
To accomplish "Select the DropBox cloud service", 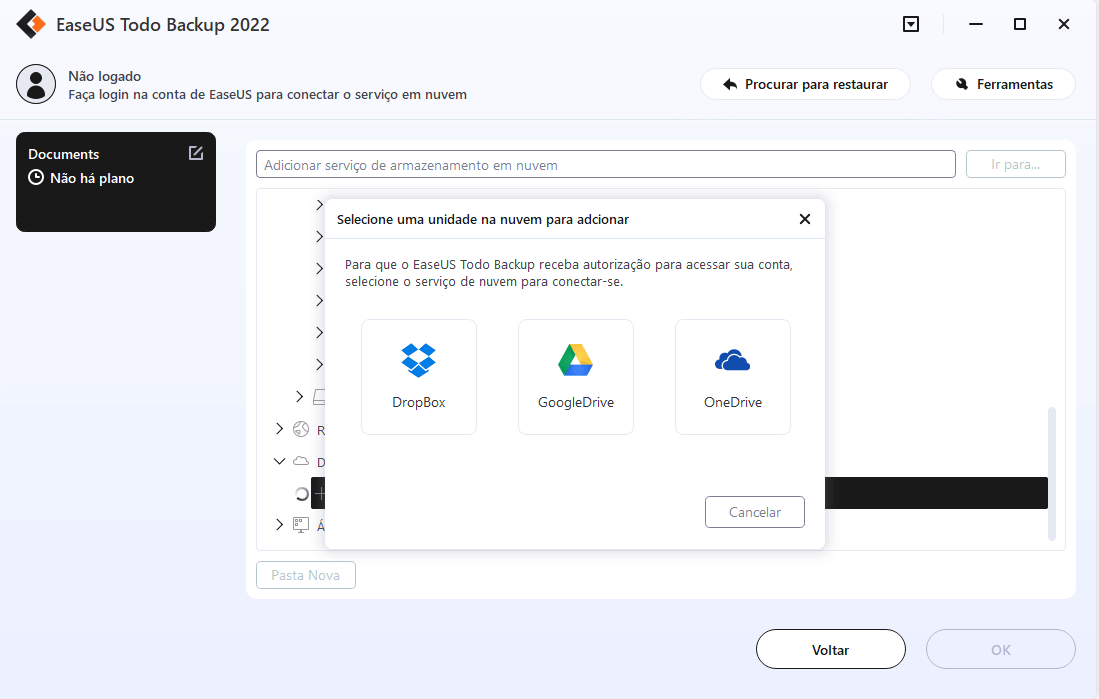I will 418,376.
